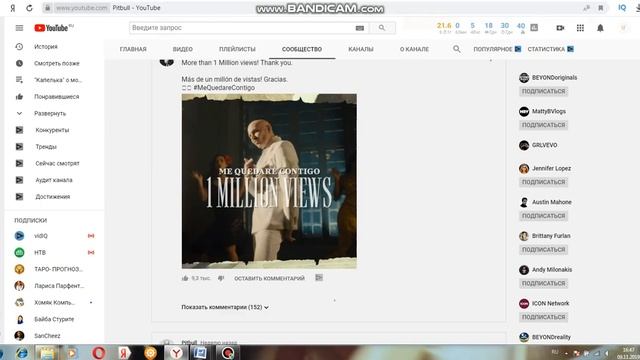Image resolution: width=640 pixels, height=360 pixels.
Task: Select the СООБЩЕСТВО tab
Action: point(302,49)
